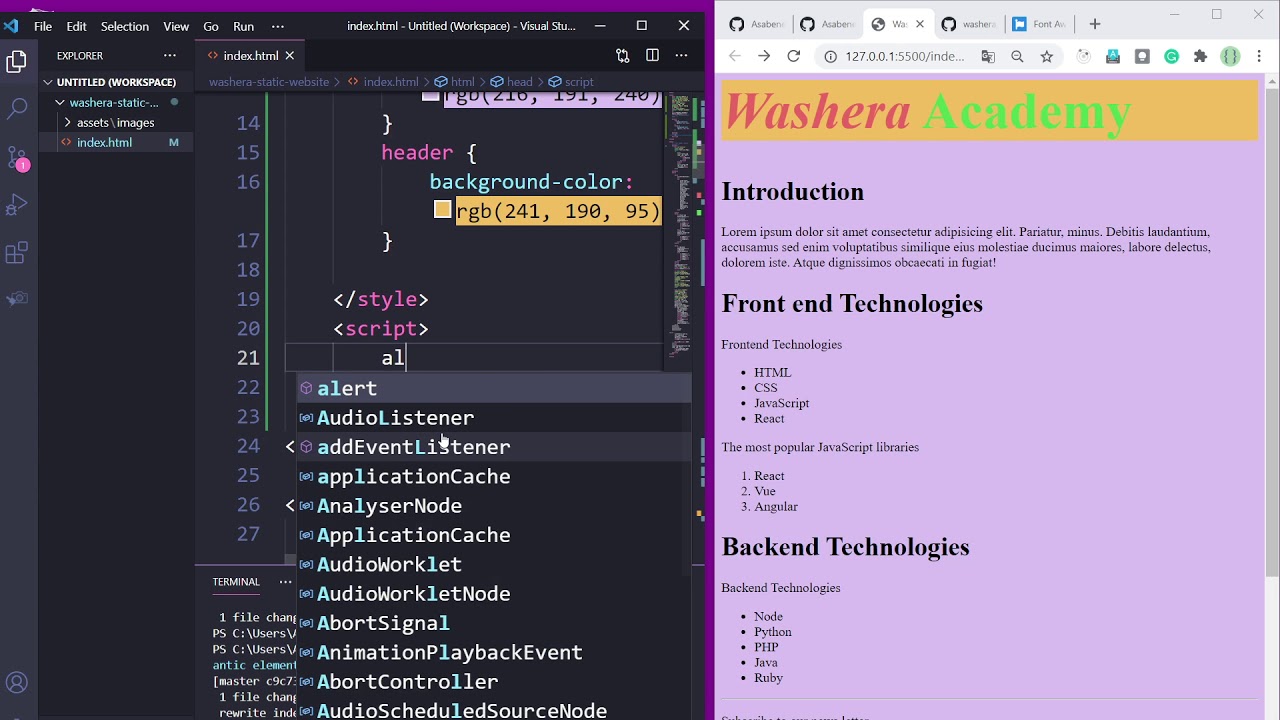Click head in the breadcrumb
The image size is (1280, 720).
coord(519,82)
